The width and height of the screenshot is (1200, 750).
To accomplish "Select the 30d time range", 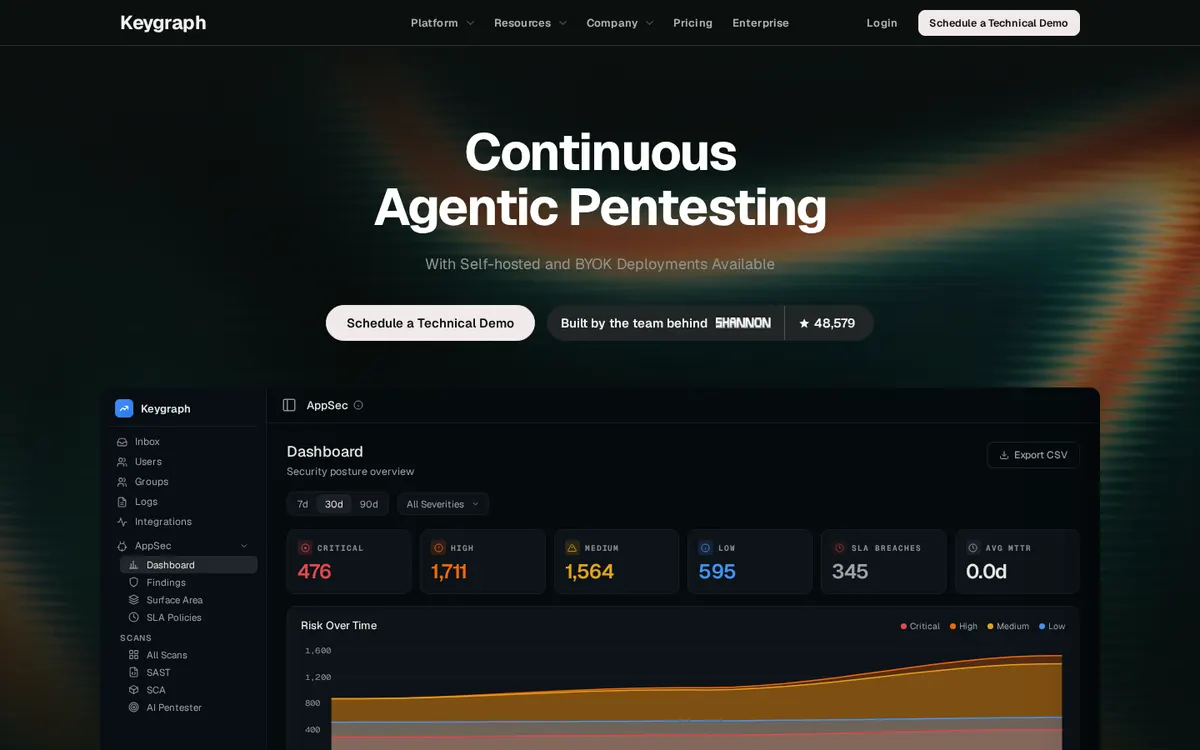I will (334, 504).
